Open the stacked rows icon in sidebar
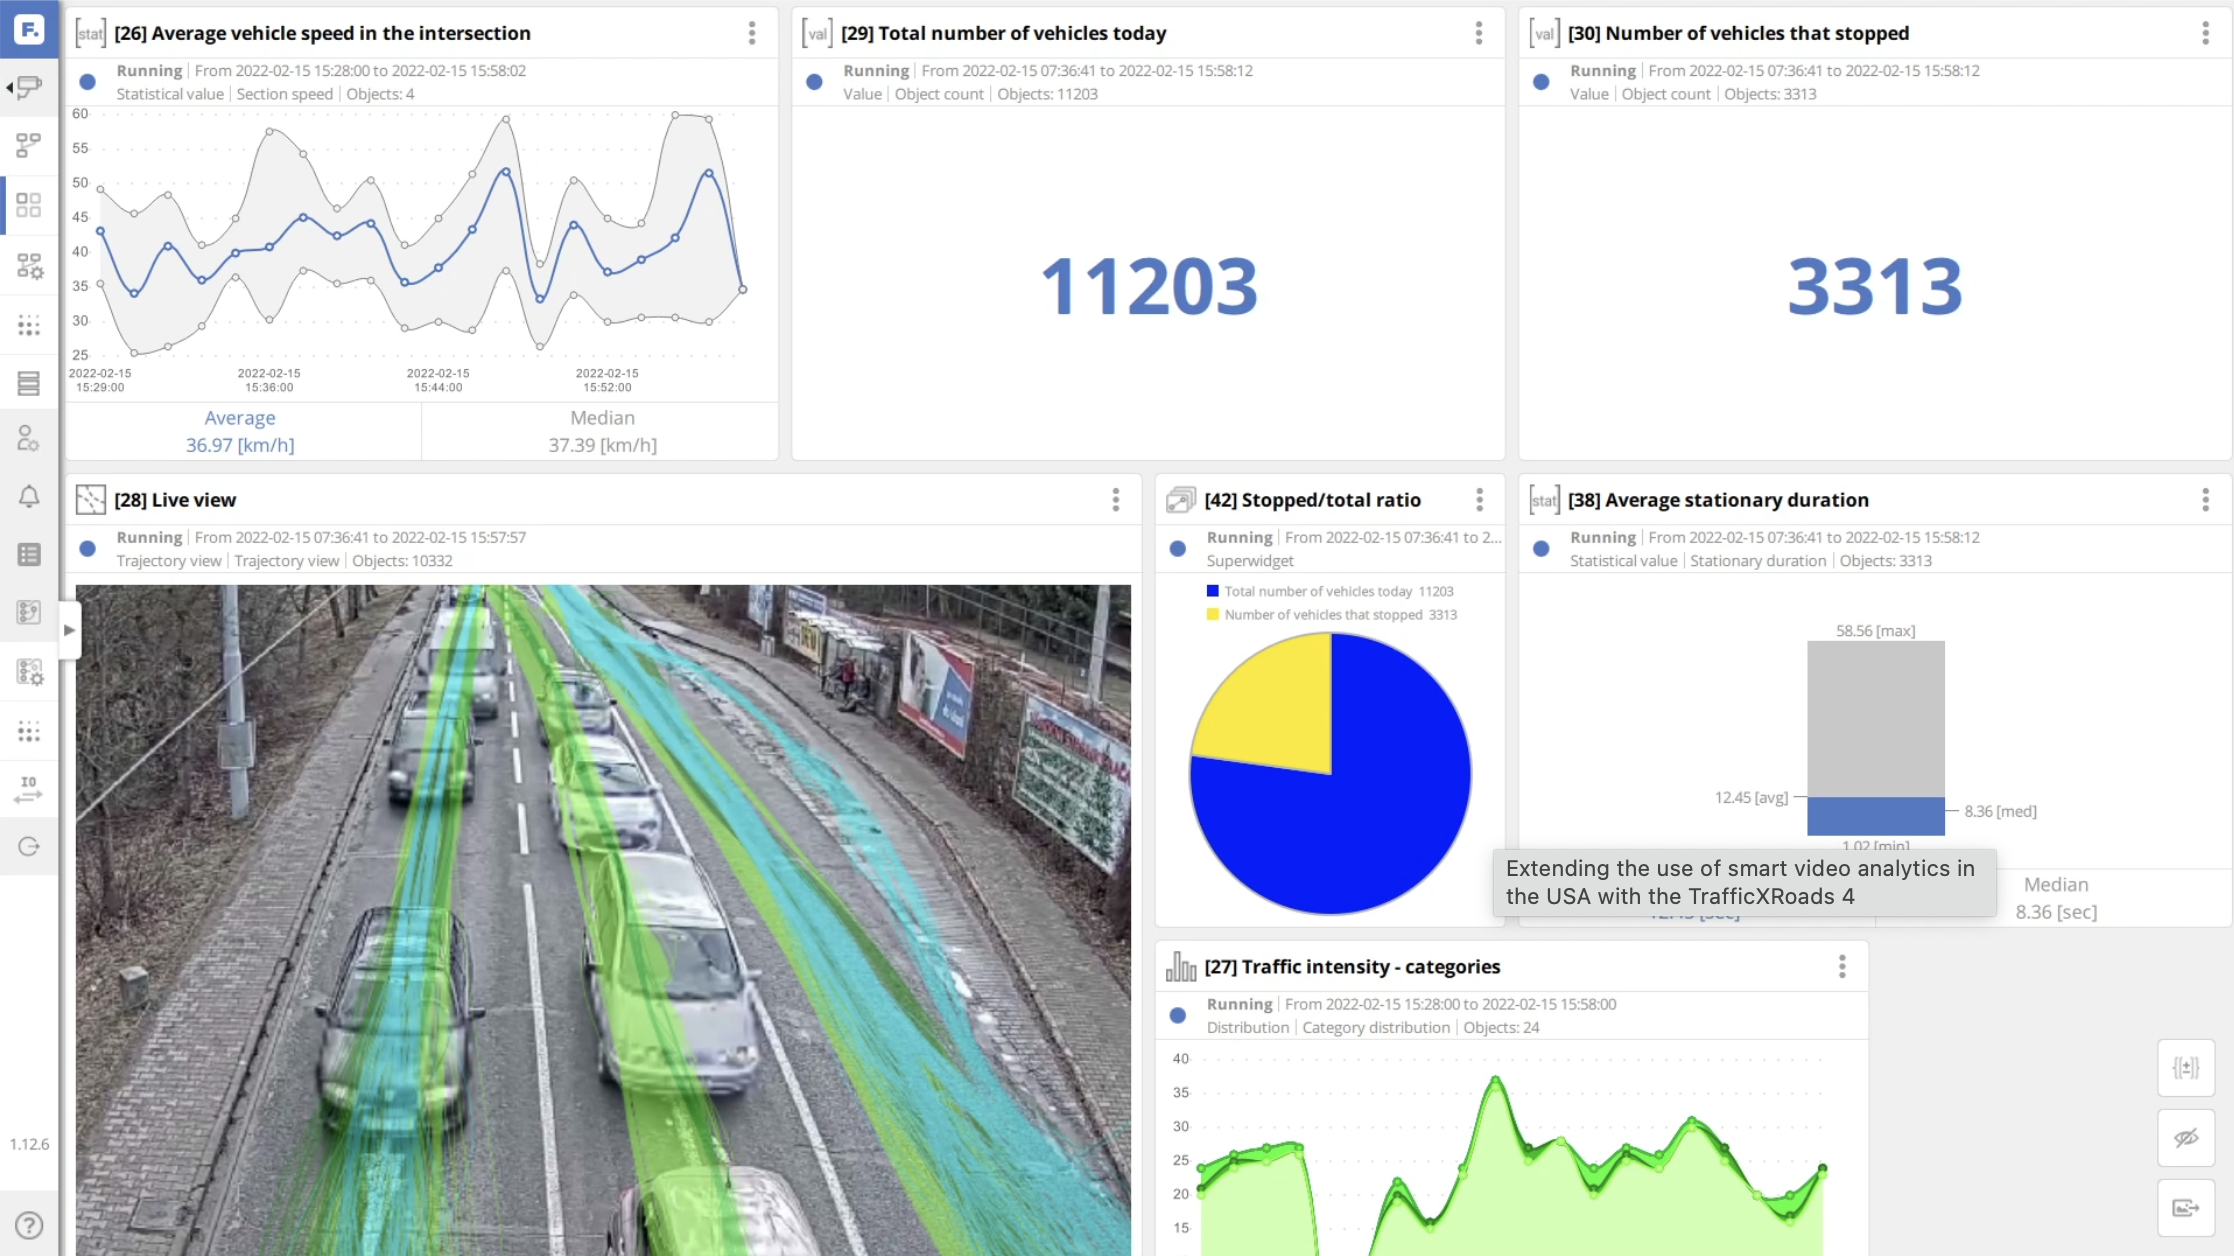Screen dimensions: 2234x1256 click(29, 383)
